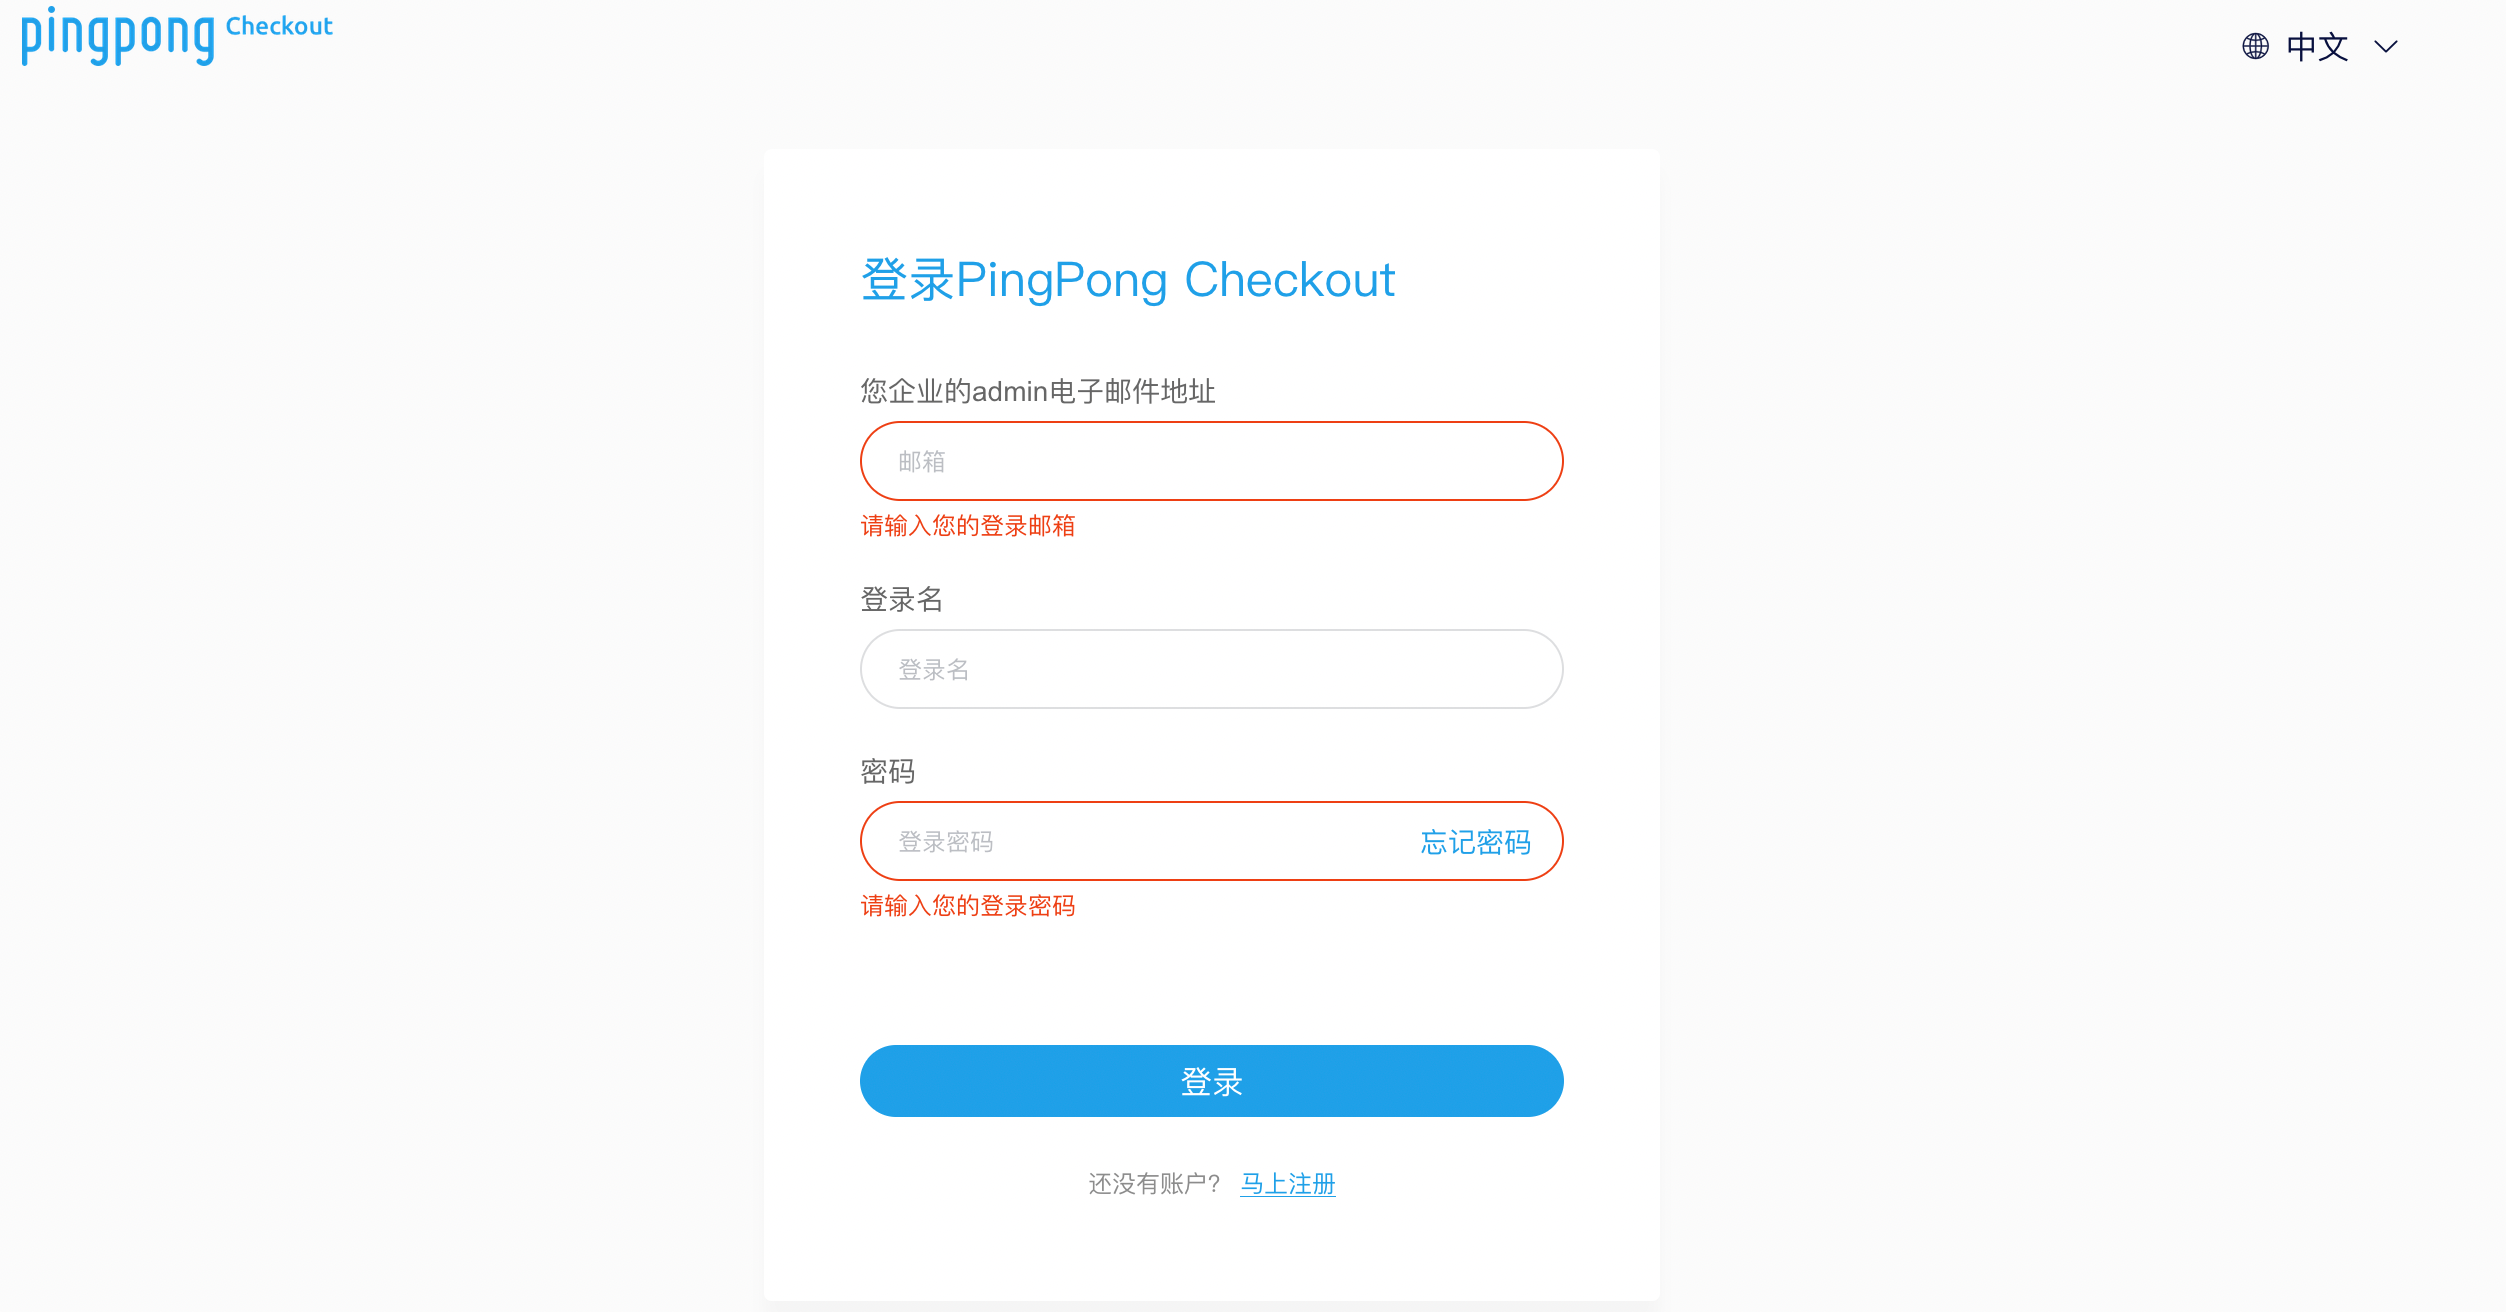Click the admin电子邮件地址 field label

click(x=1038, y=391)
